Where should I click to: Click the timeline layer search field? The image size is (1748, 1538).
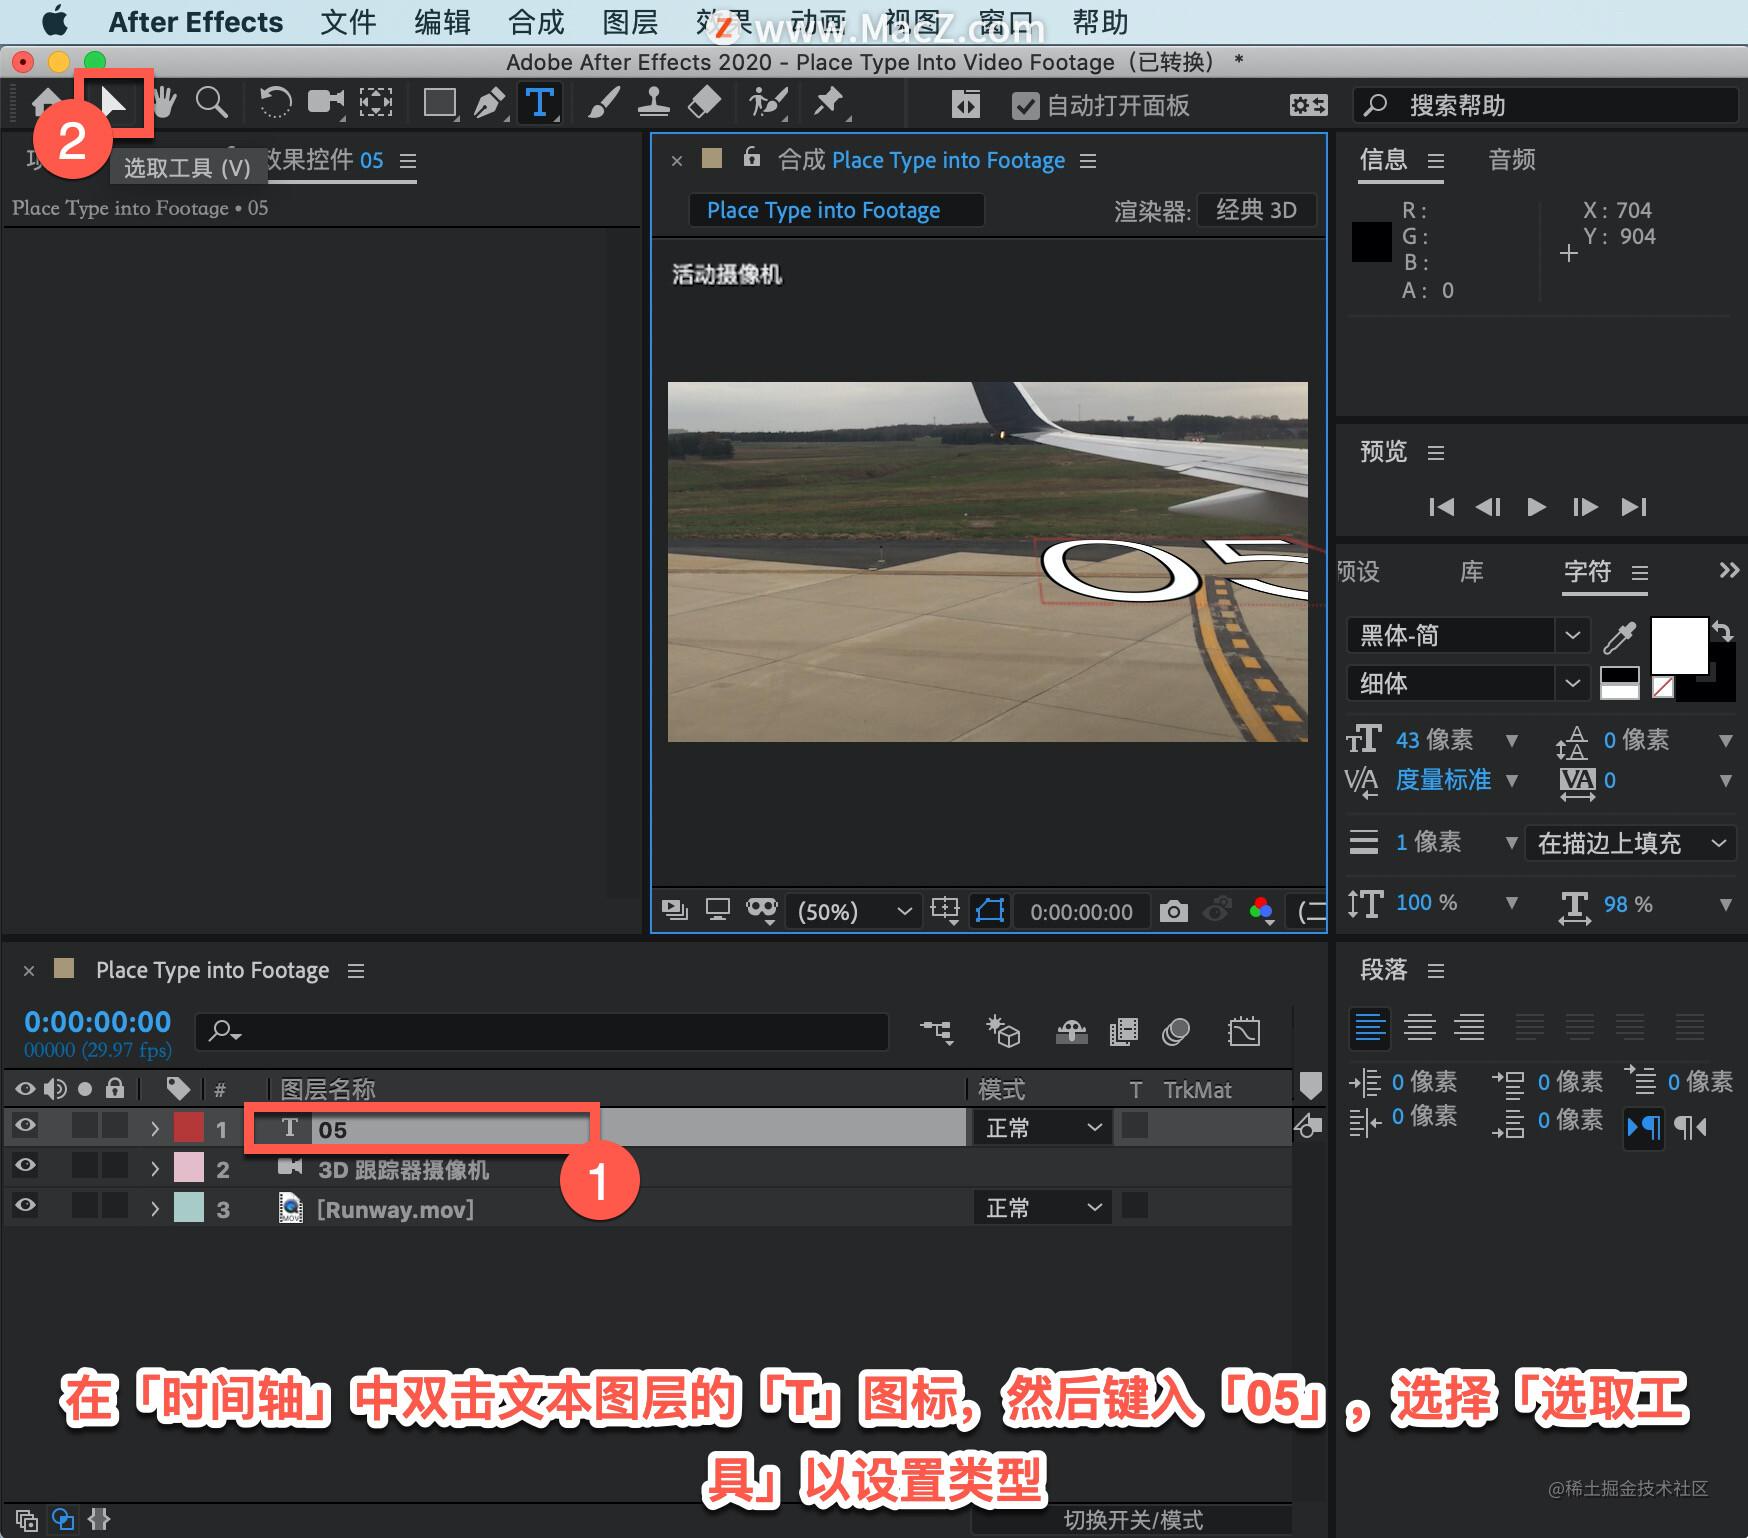tap(542, 1031)
